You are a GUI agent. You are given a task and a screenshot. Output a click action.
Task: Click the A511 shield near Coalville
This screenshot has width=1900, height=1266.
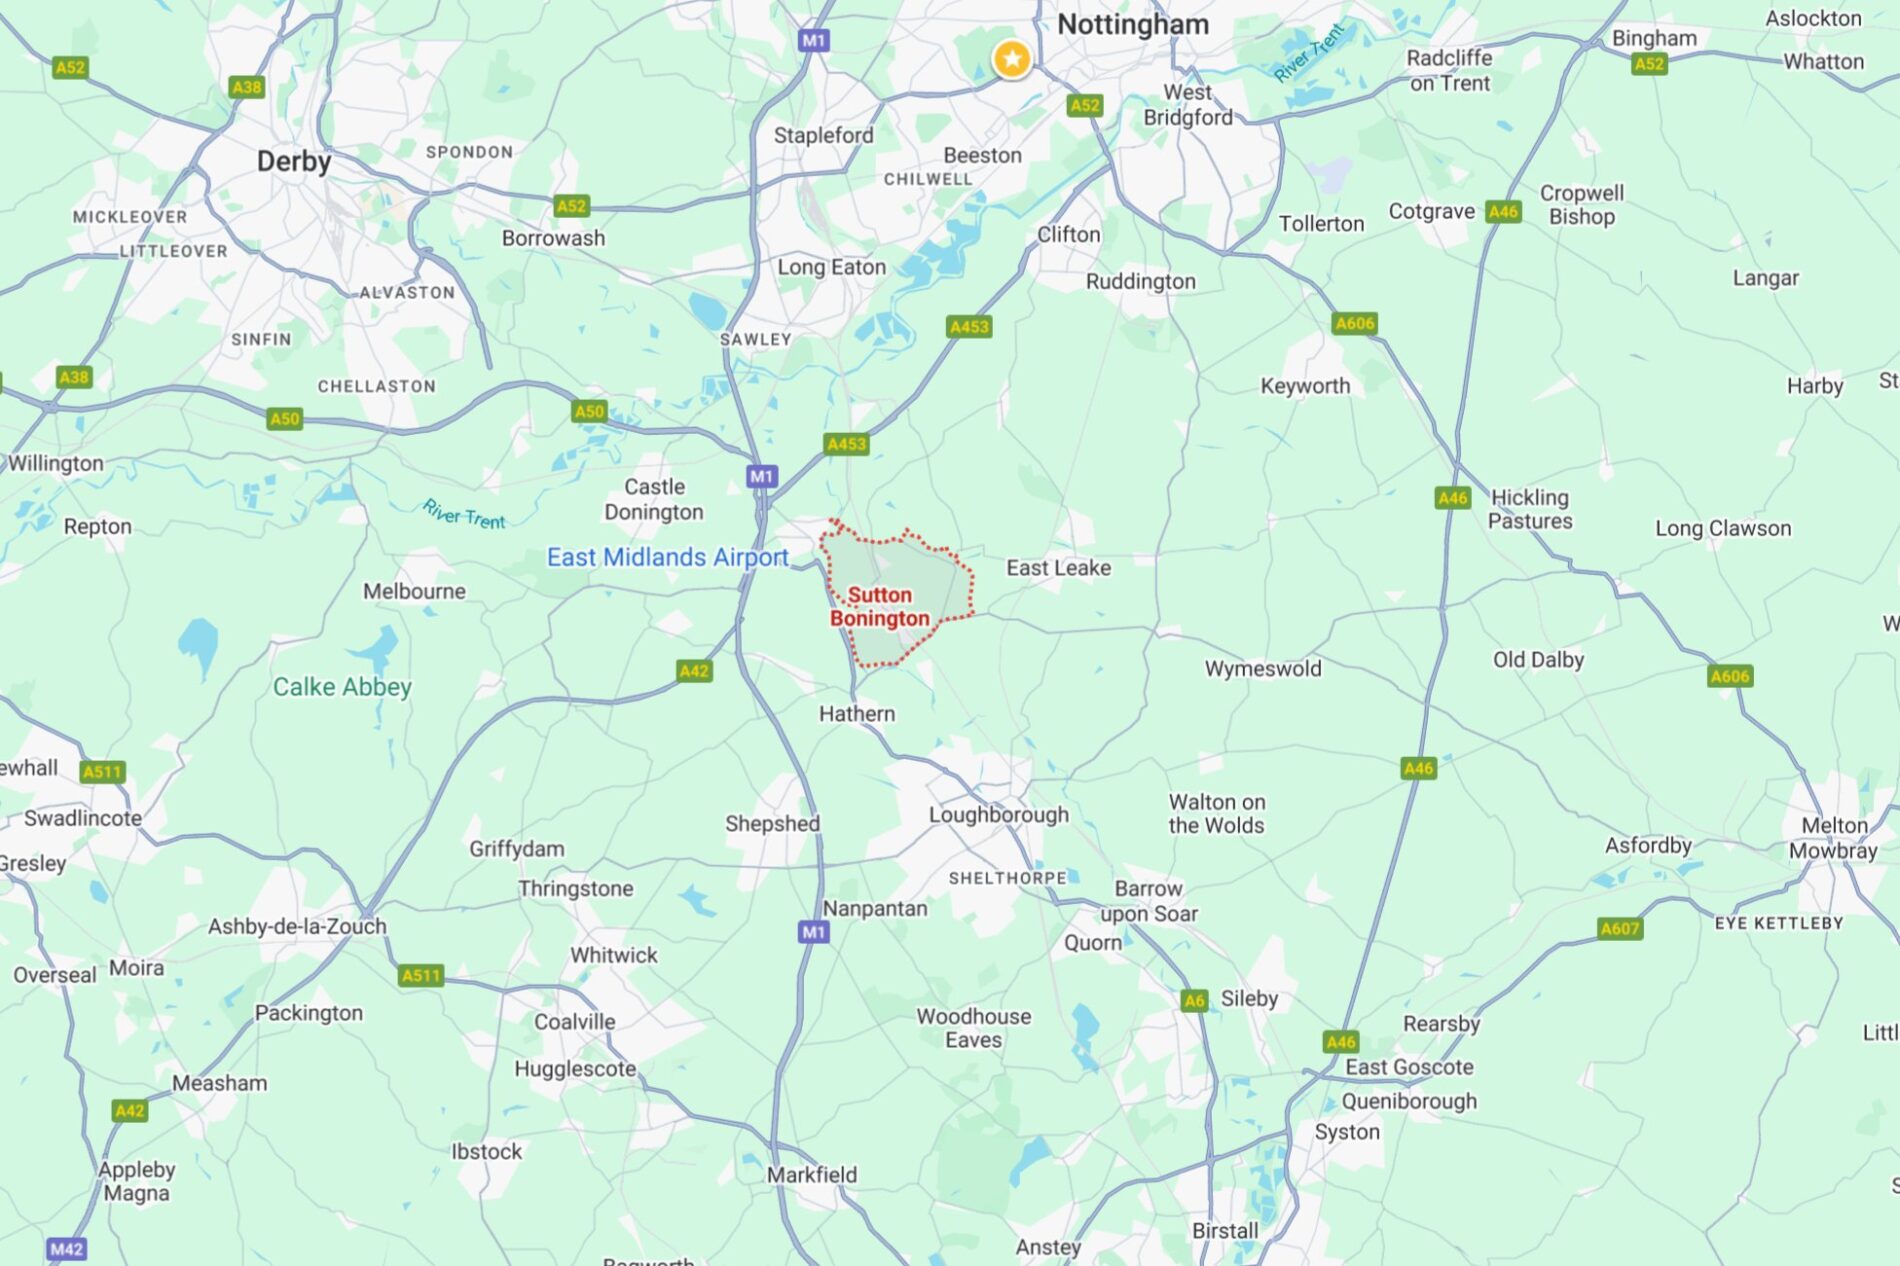click(x=421, y=975)
